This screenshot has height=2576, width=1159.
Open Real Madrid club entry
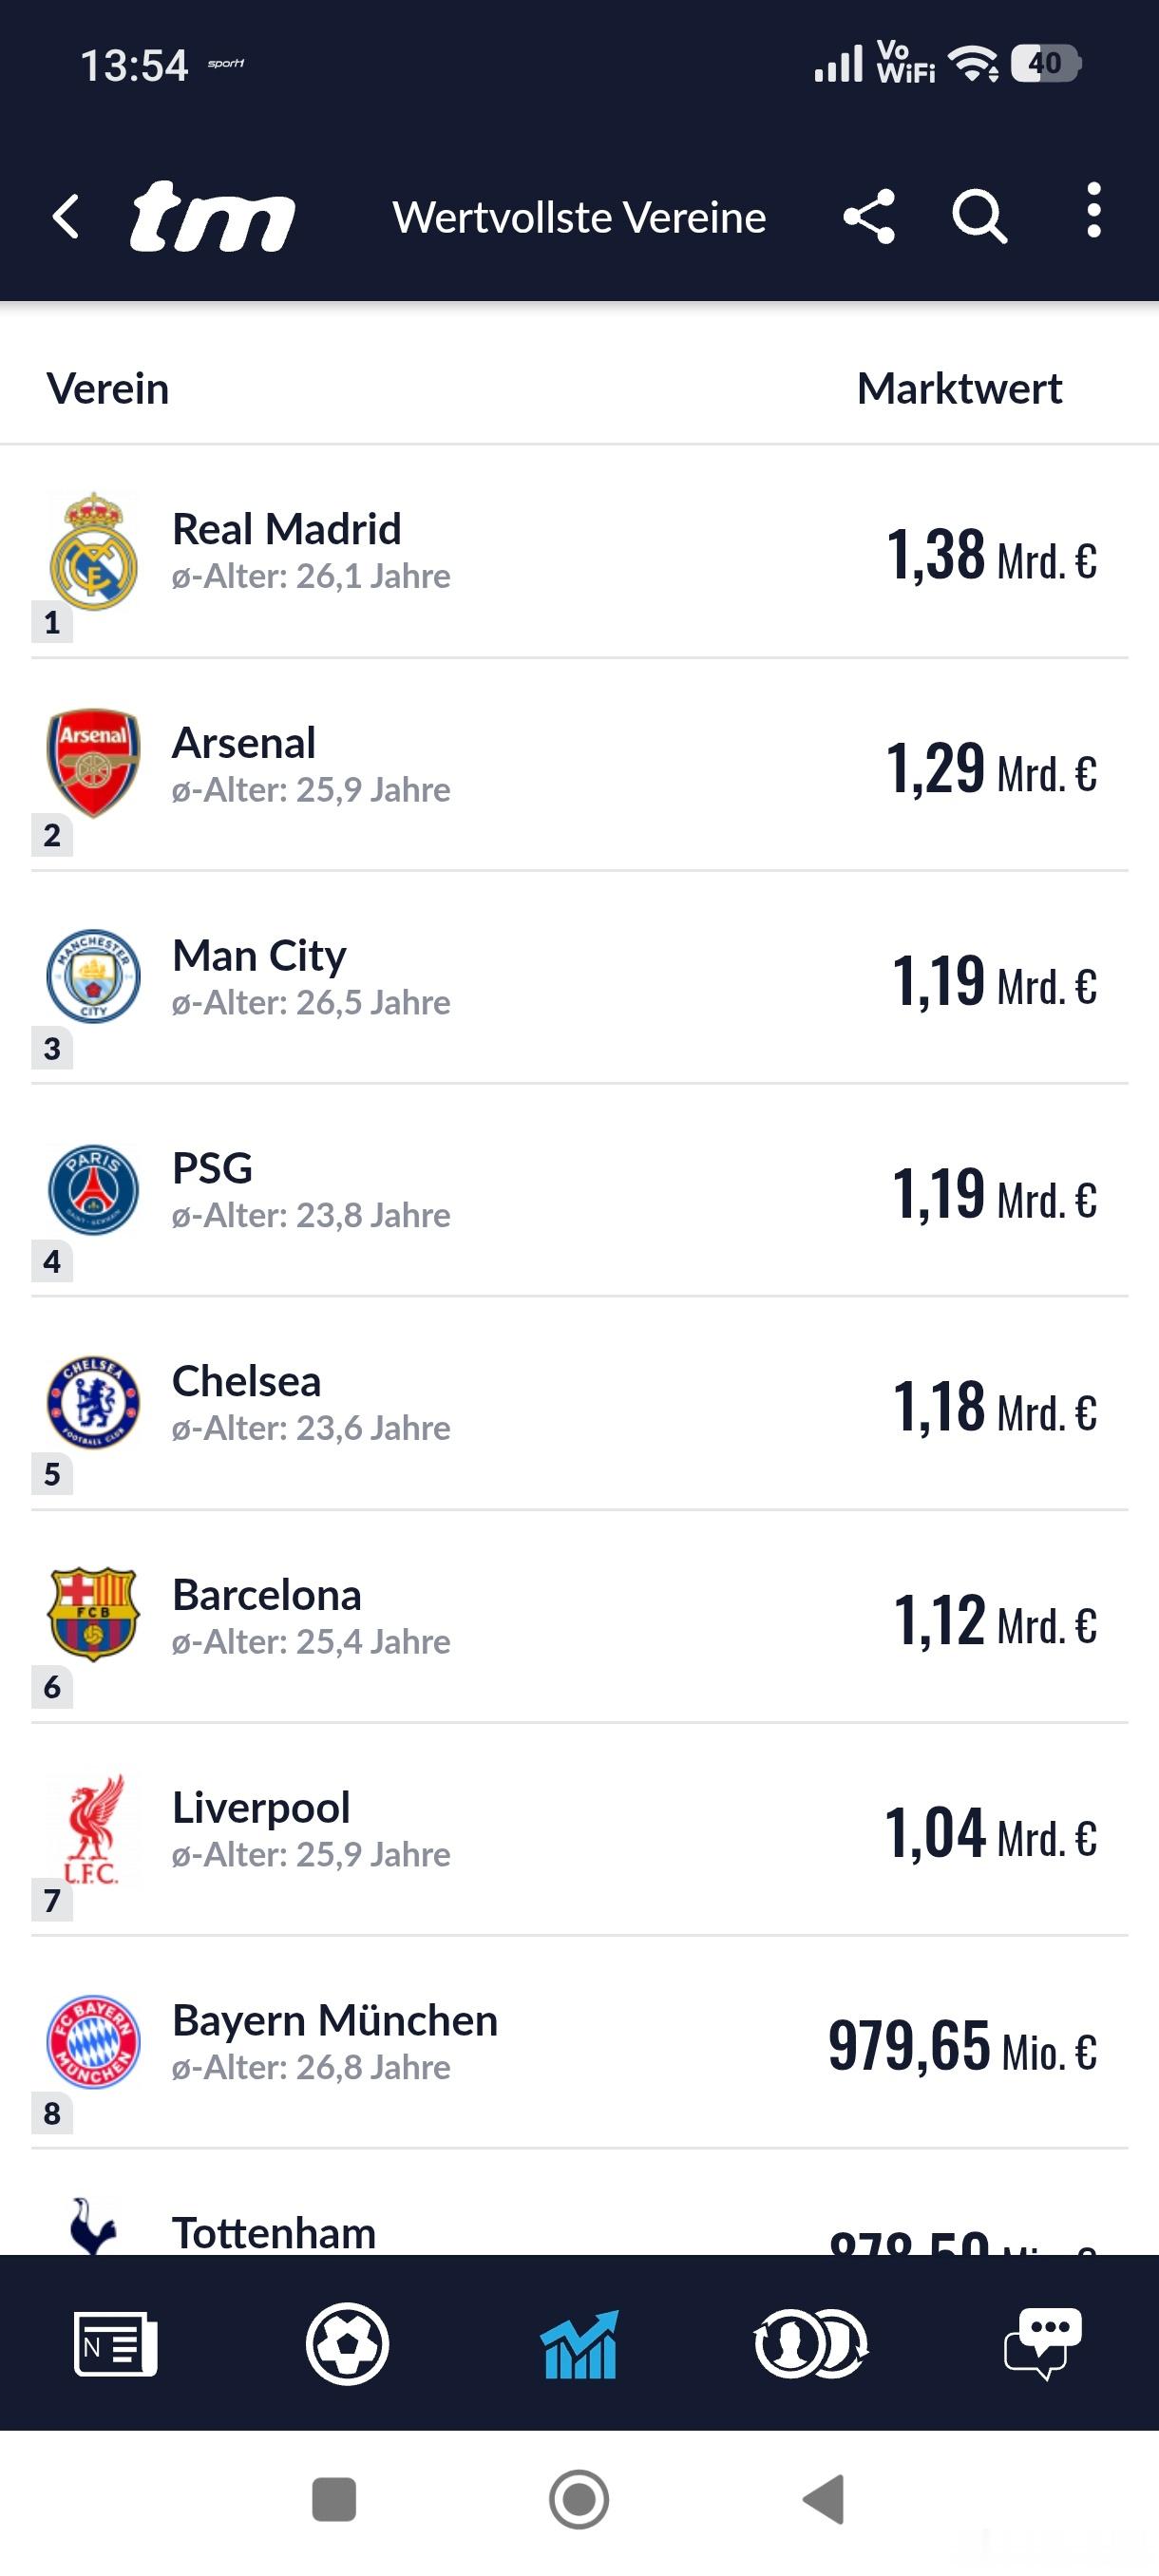(579, 552)
